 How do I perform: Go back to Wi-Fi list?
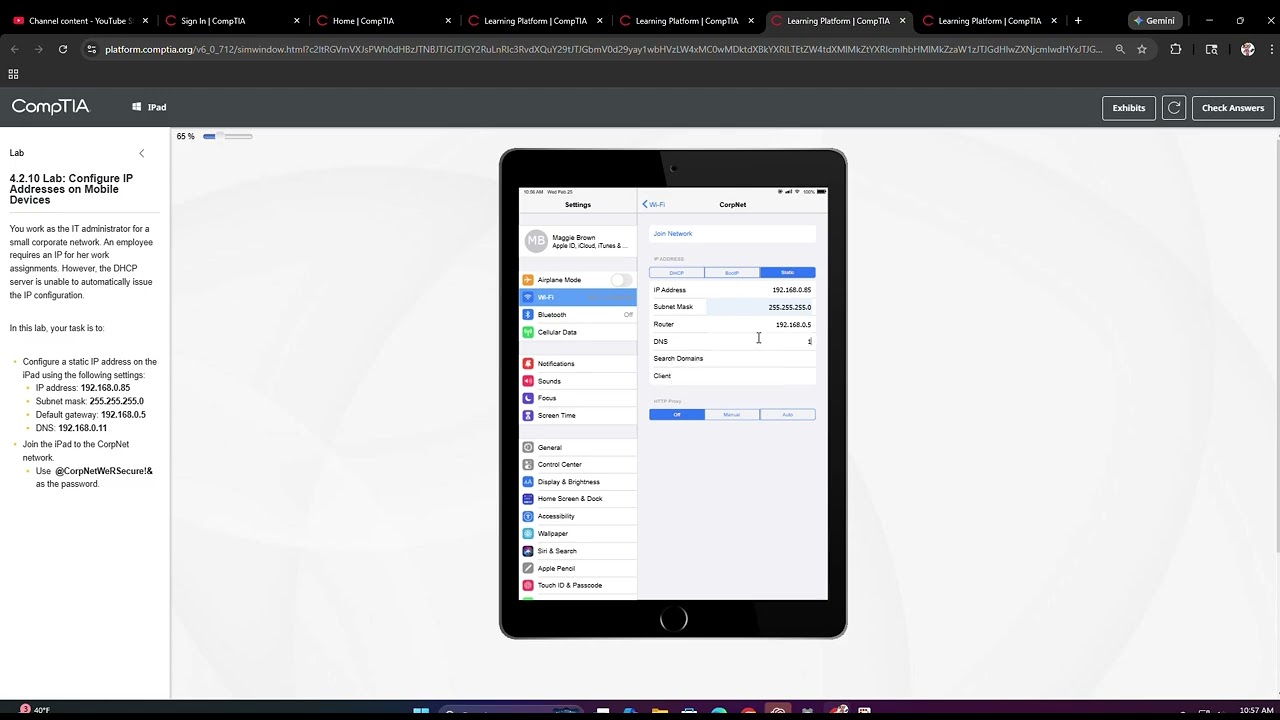[653, 204]
